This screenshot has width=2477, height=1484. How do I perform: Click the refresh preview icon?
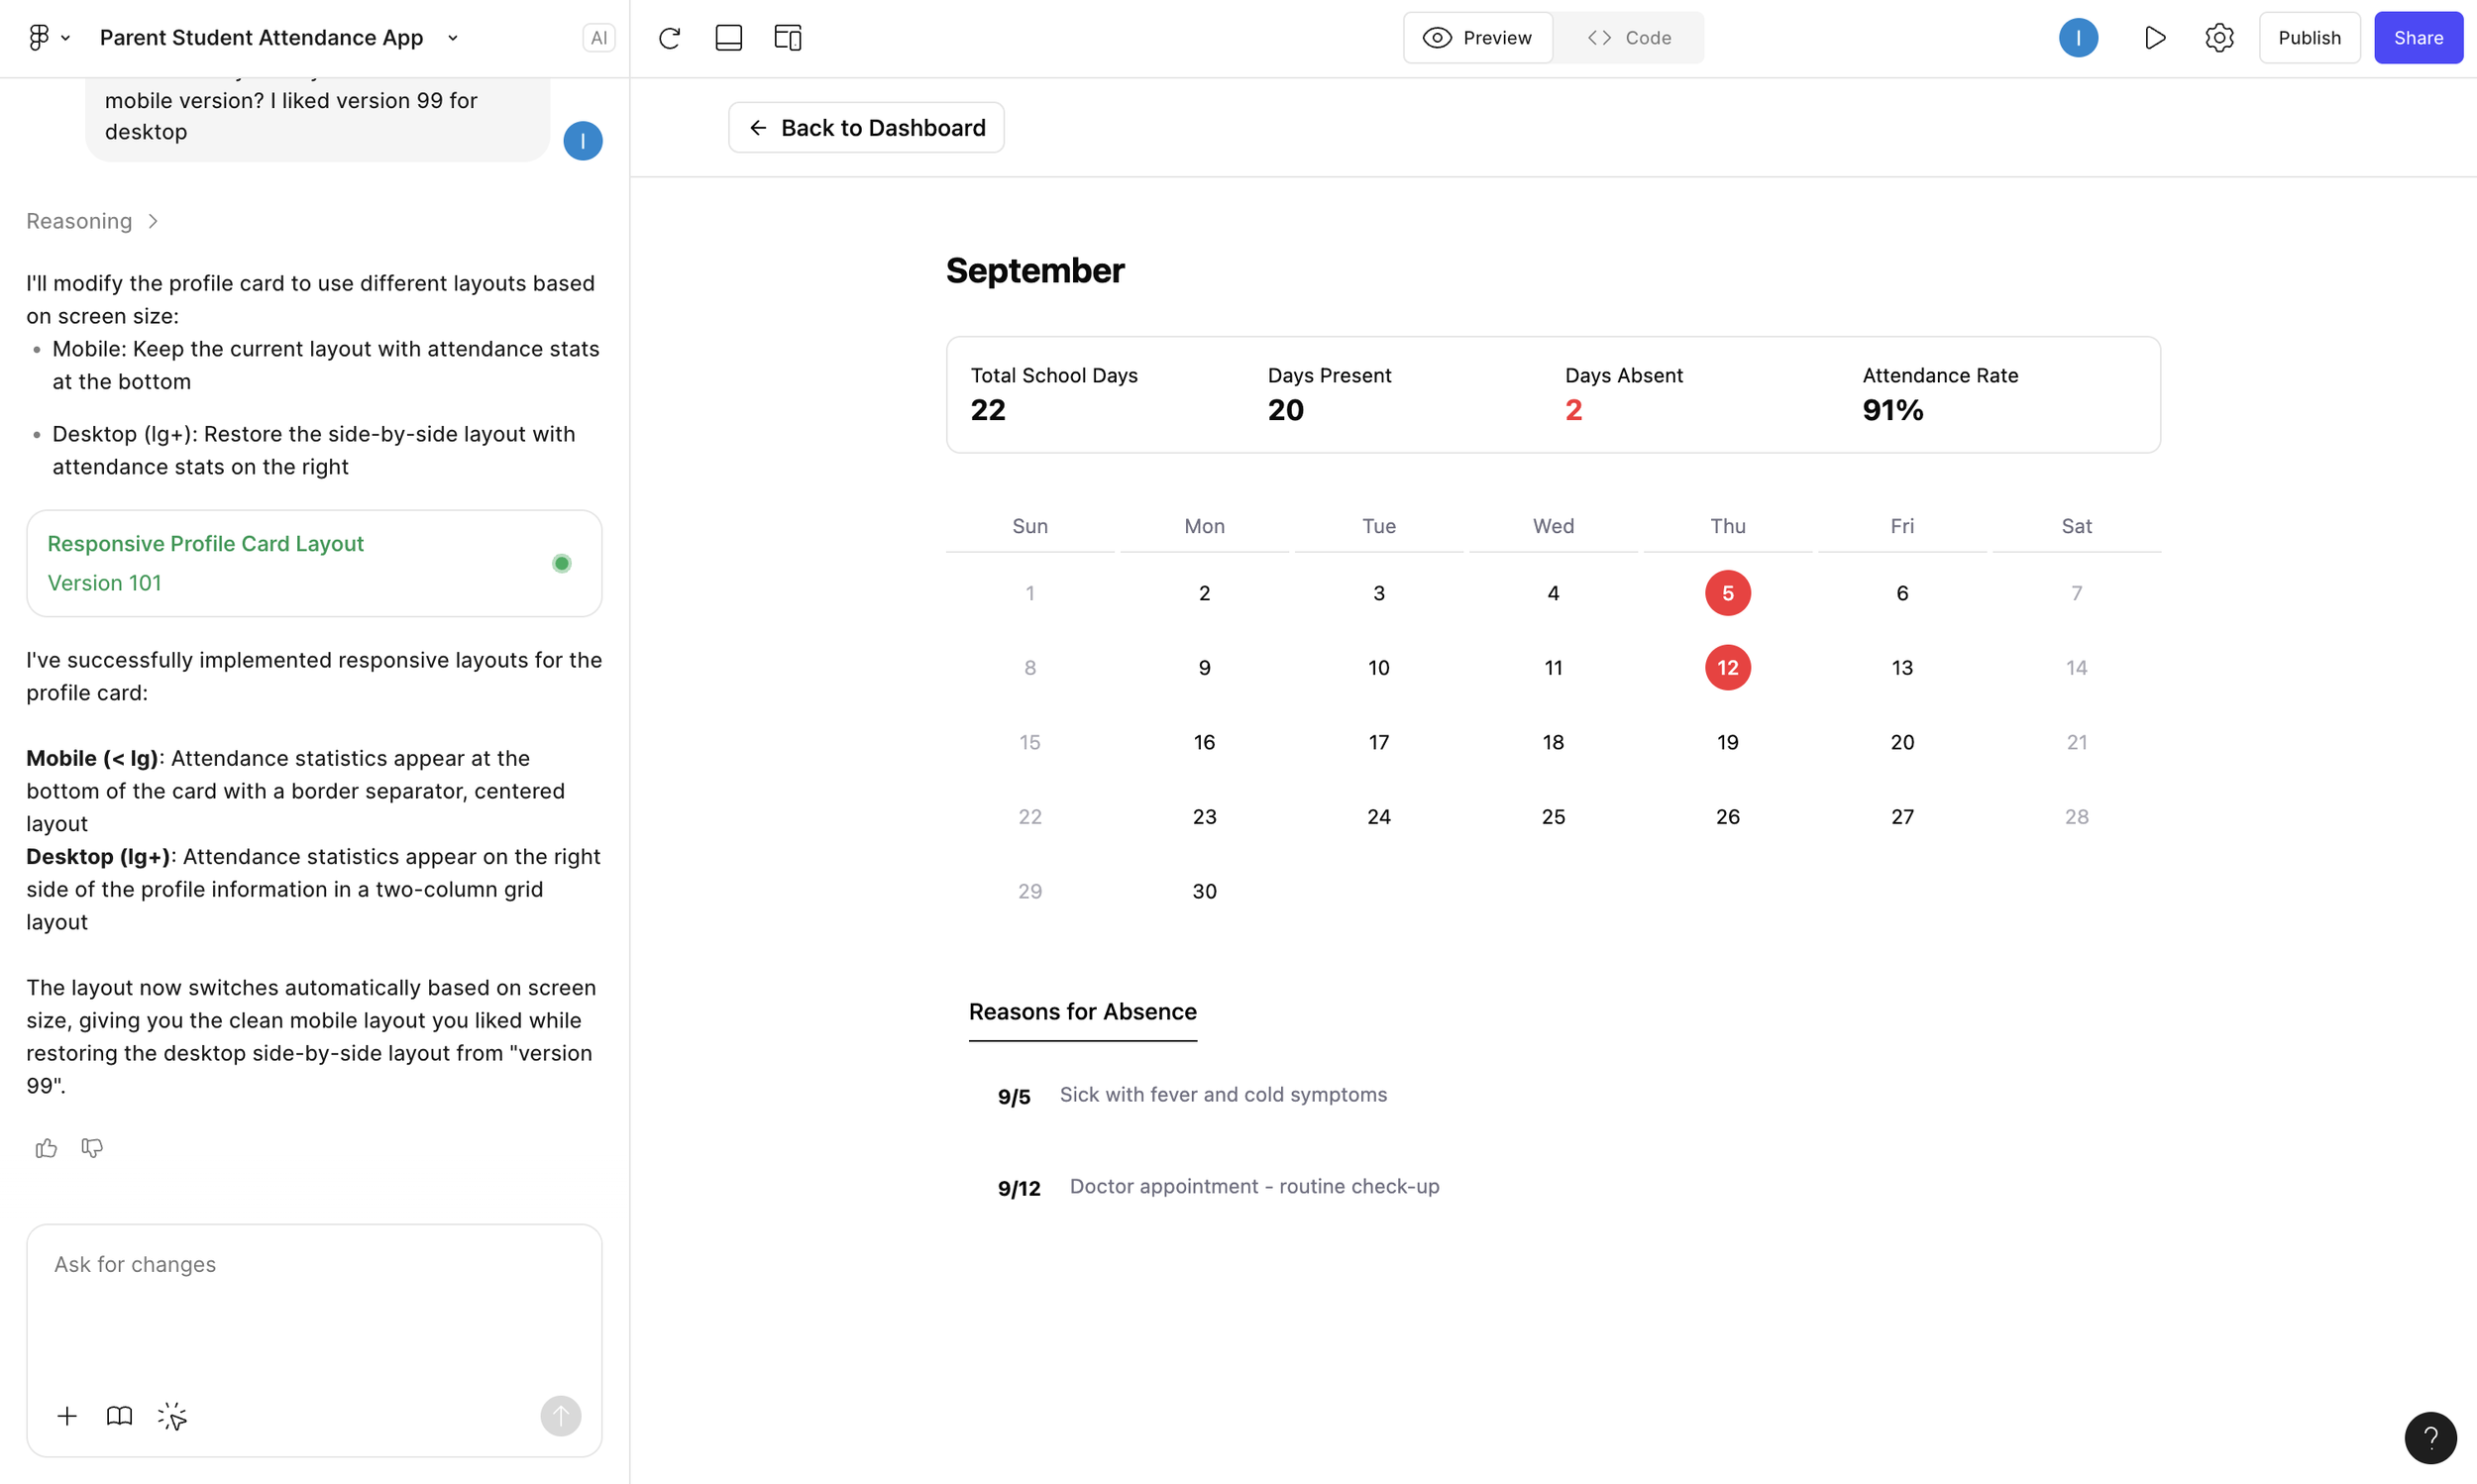pos(669,38)
